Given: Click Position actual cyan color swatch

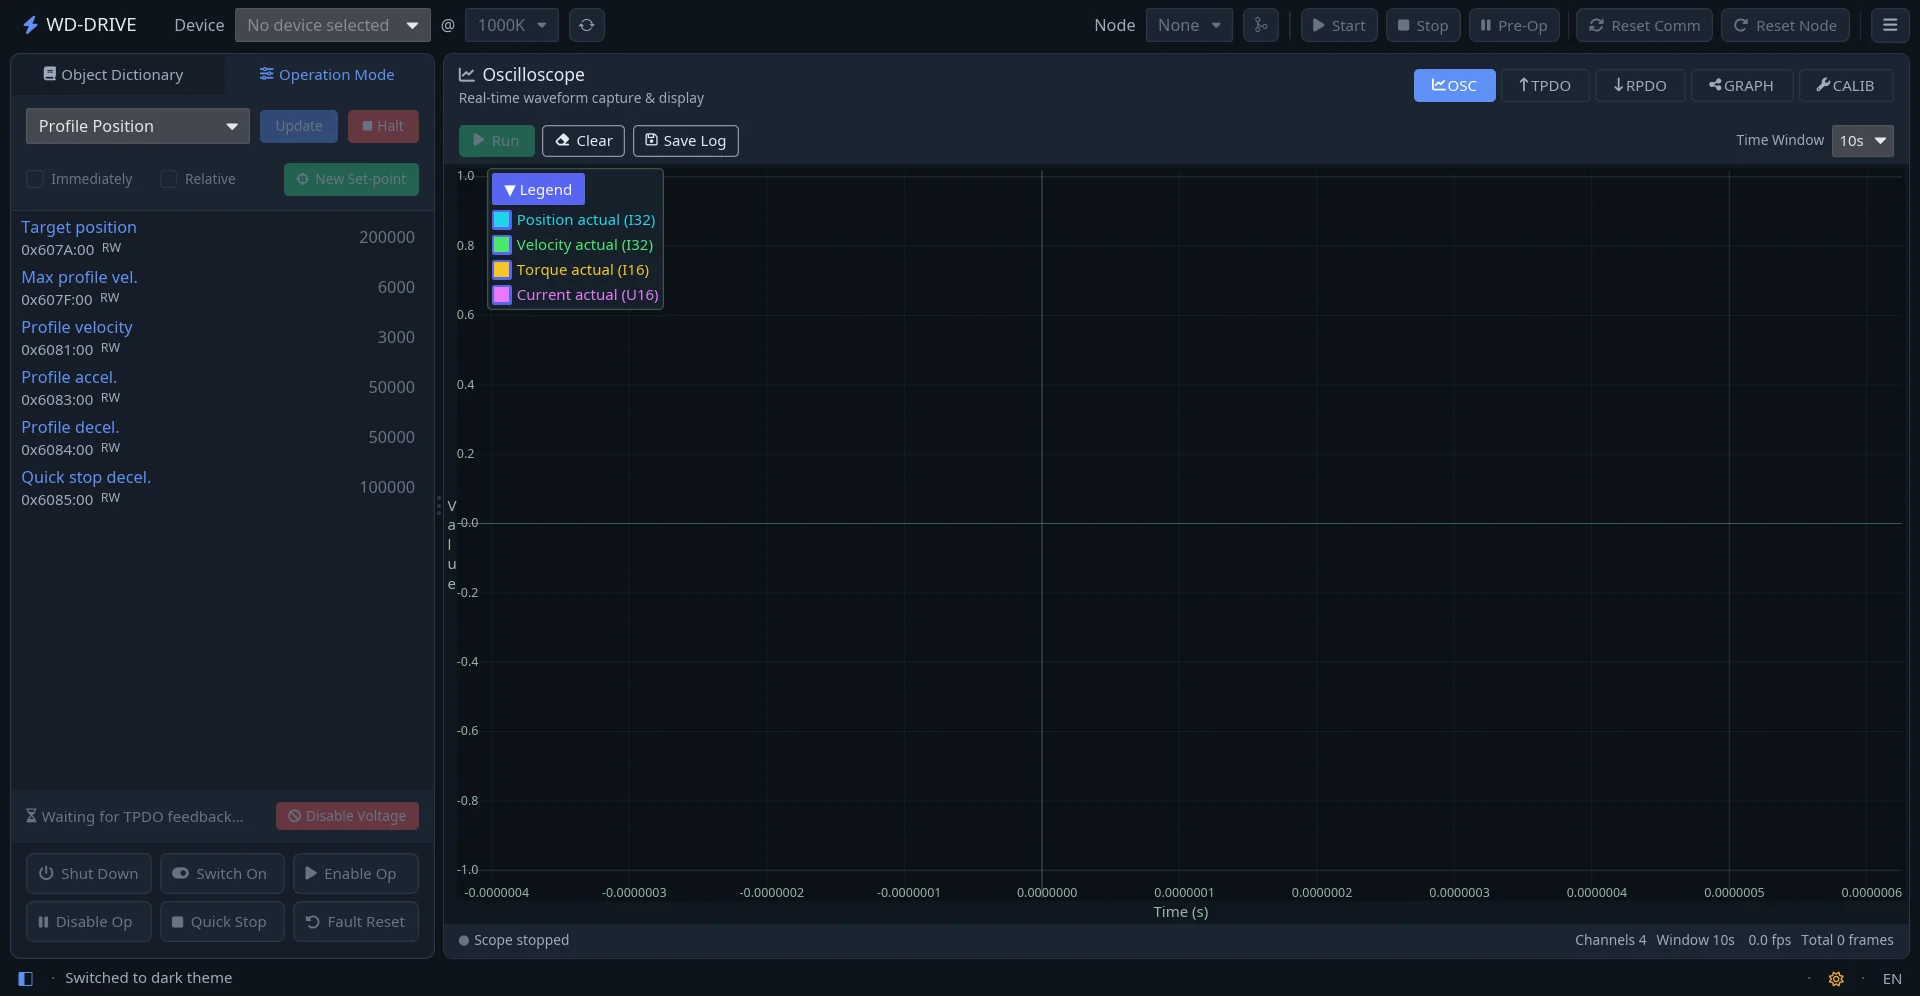Looking at the screenshot, I should pyautogui.click(x=502, y=220).
